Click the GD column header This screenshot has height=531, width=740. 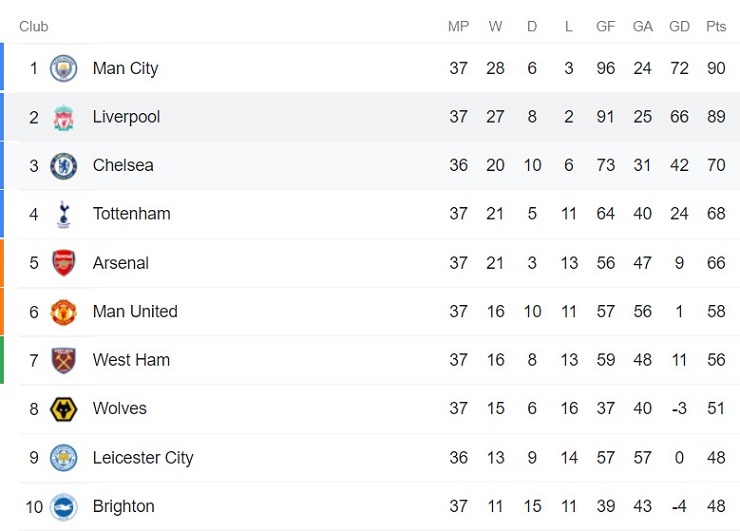point(679,26)
